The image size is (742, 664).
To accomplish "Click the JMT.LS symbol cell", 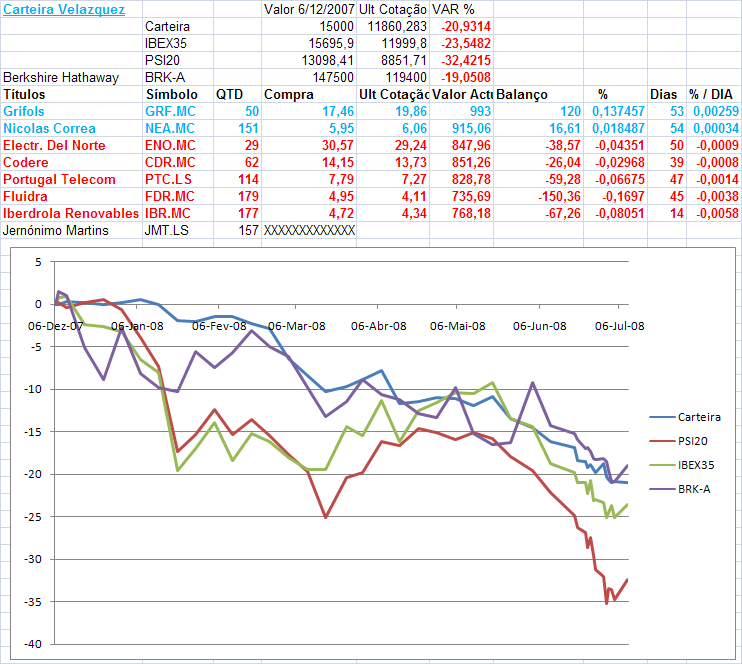I will [x=178, y=231].
